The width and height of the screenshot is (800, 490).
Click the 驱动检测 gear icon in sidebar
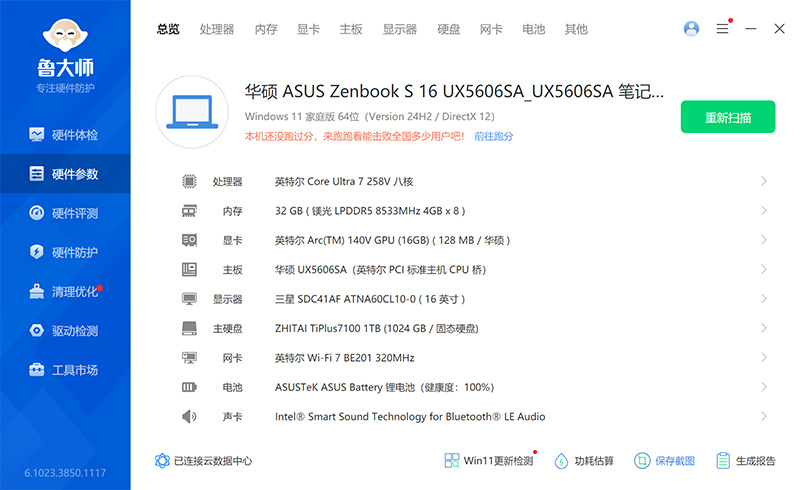point(36,330)
